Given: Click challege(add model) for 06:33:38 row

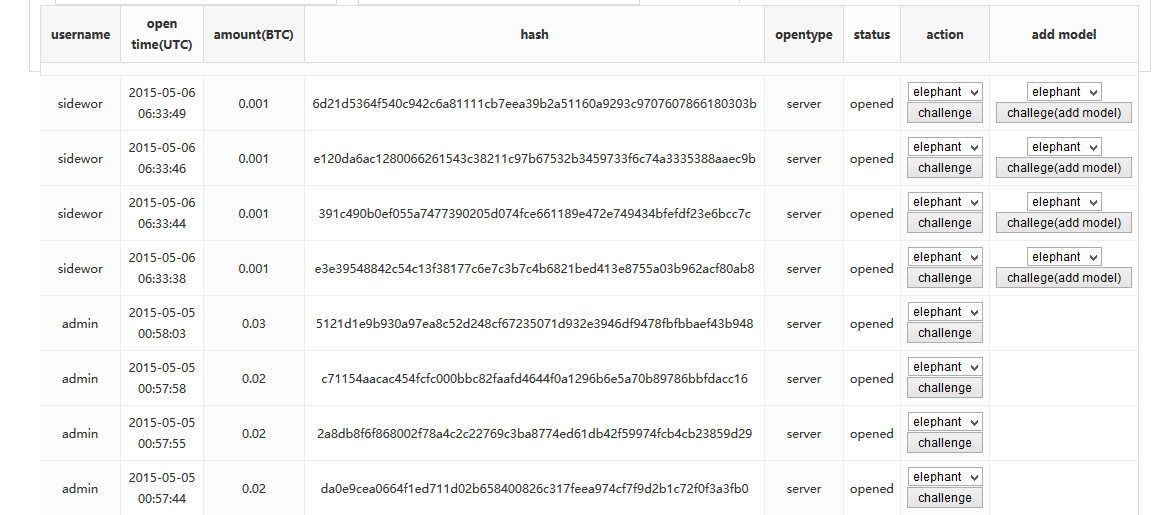Looking at the screenshot, I should click(1064, 278).
